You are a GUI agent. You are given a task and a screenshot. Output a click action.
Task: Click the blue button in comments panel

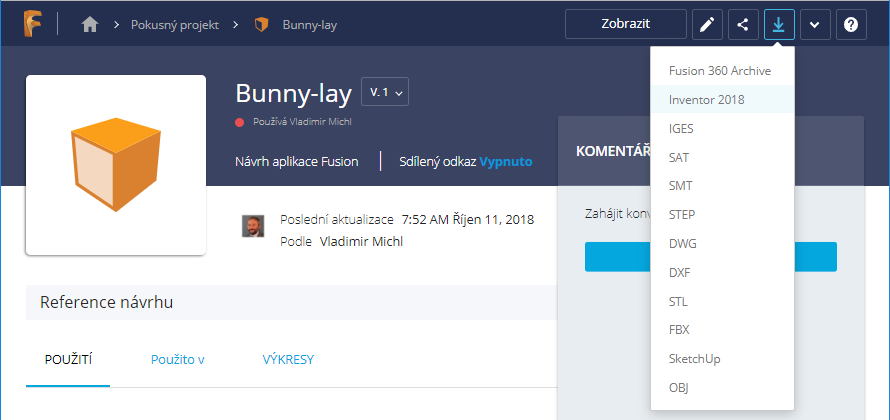pos(711,257)
